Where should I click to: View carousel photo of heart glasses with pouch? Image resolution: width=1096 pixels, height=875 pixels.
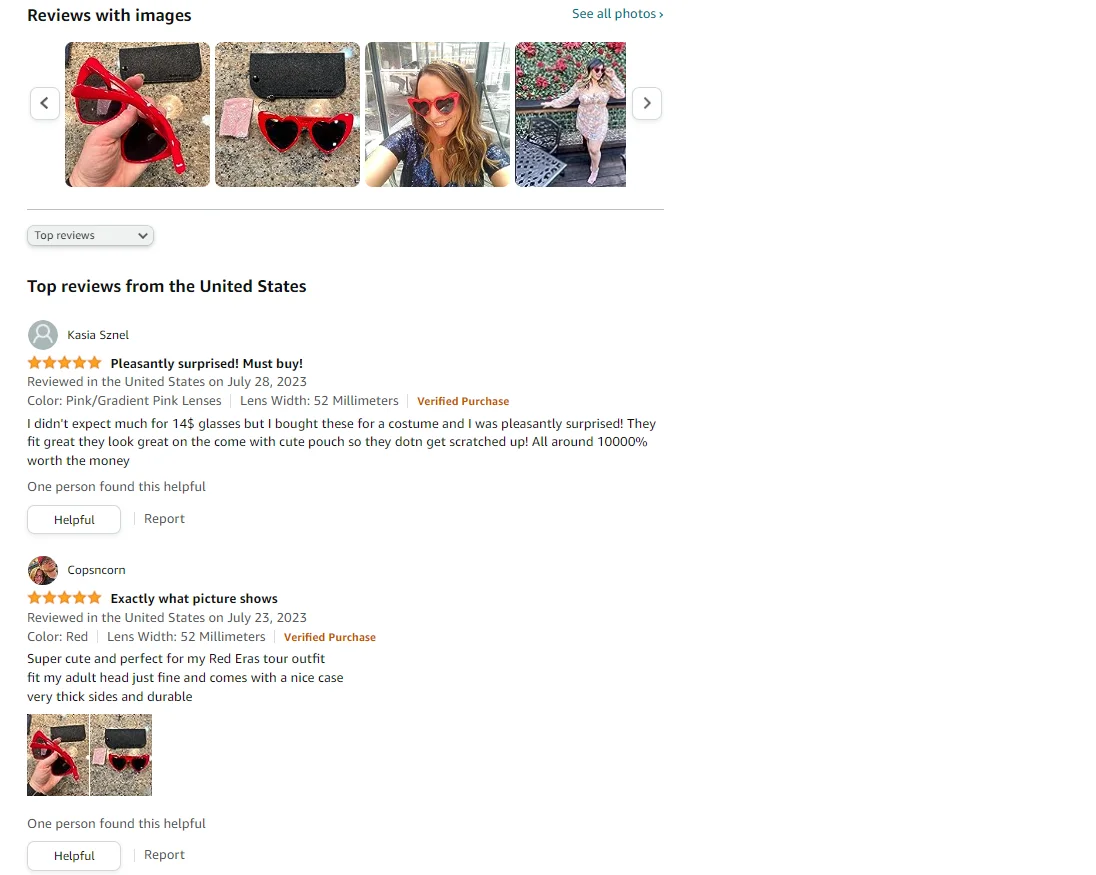point(287,115)
